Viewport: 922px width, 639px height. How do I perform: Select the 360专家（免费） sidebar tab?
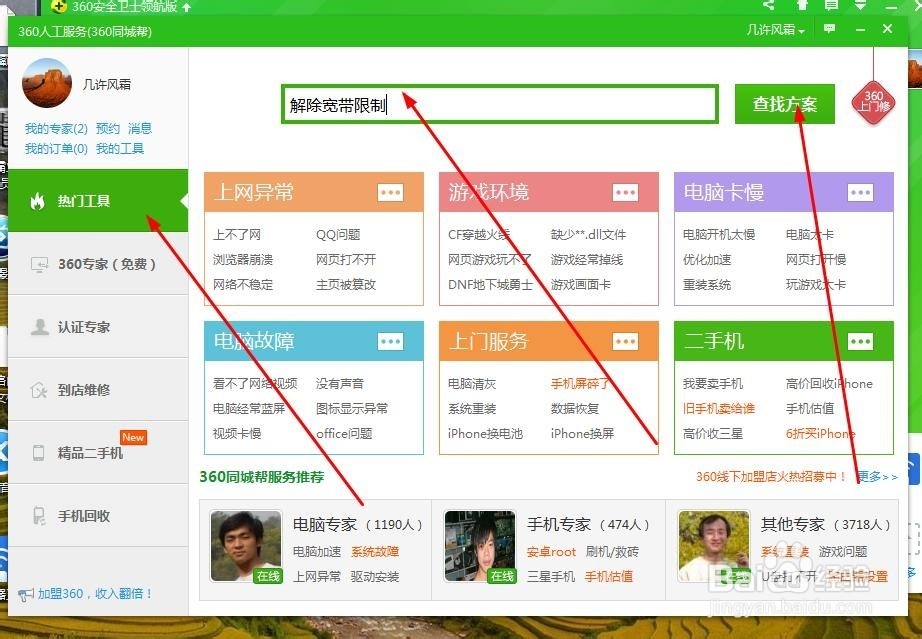(98, 264)
